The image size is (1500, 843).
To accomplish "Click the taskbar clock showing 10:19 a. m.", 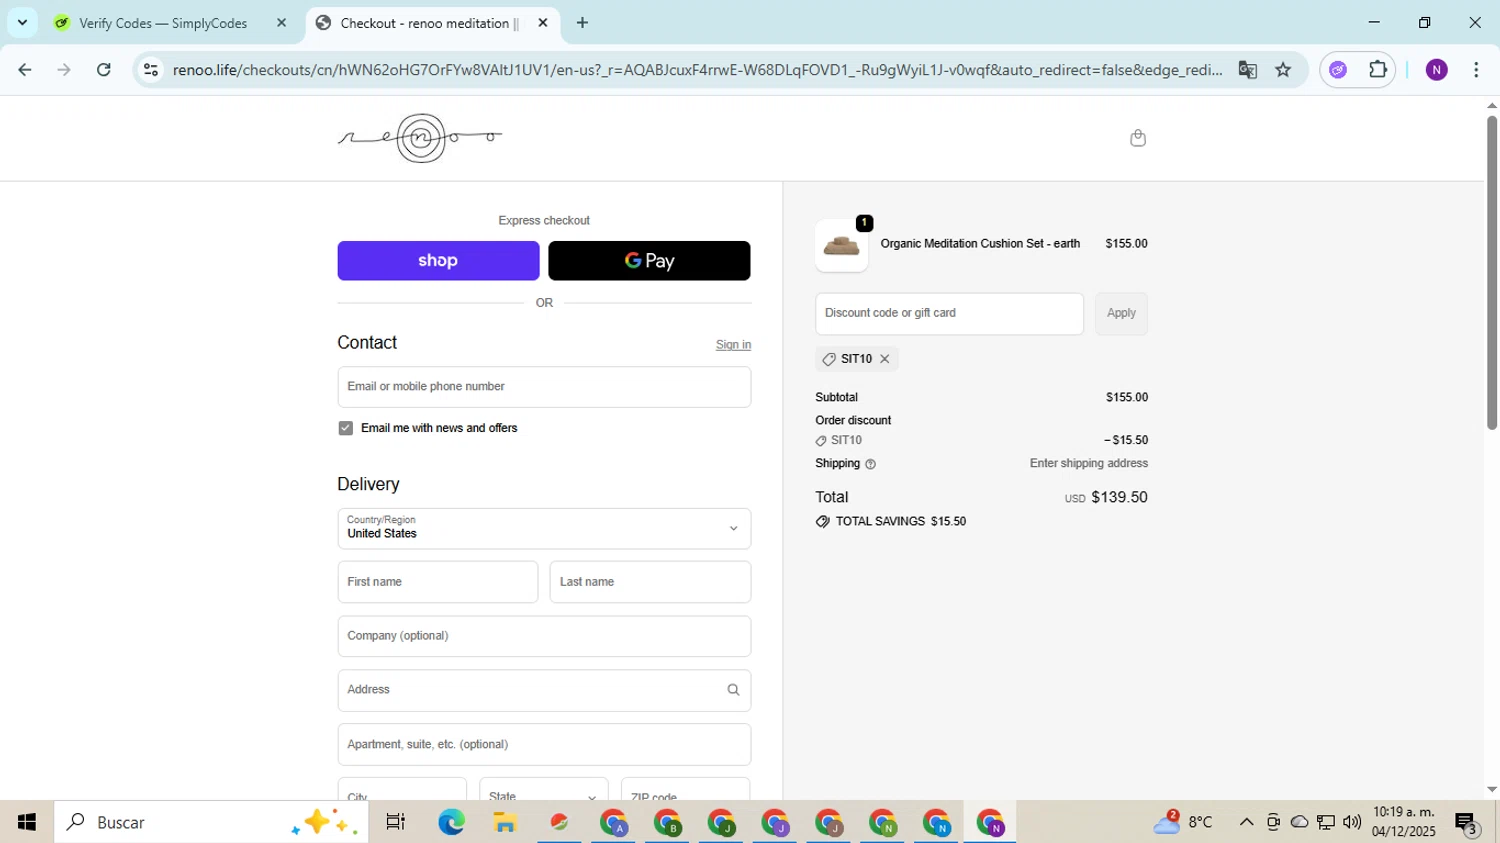I will (1404, 822).
